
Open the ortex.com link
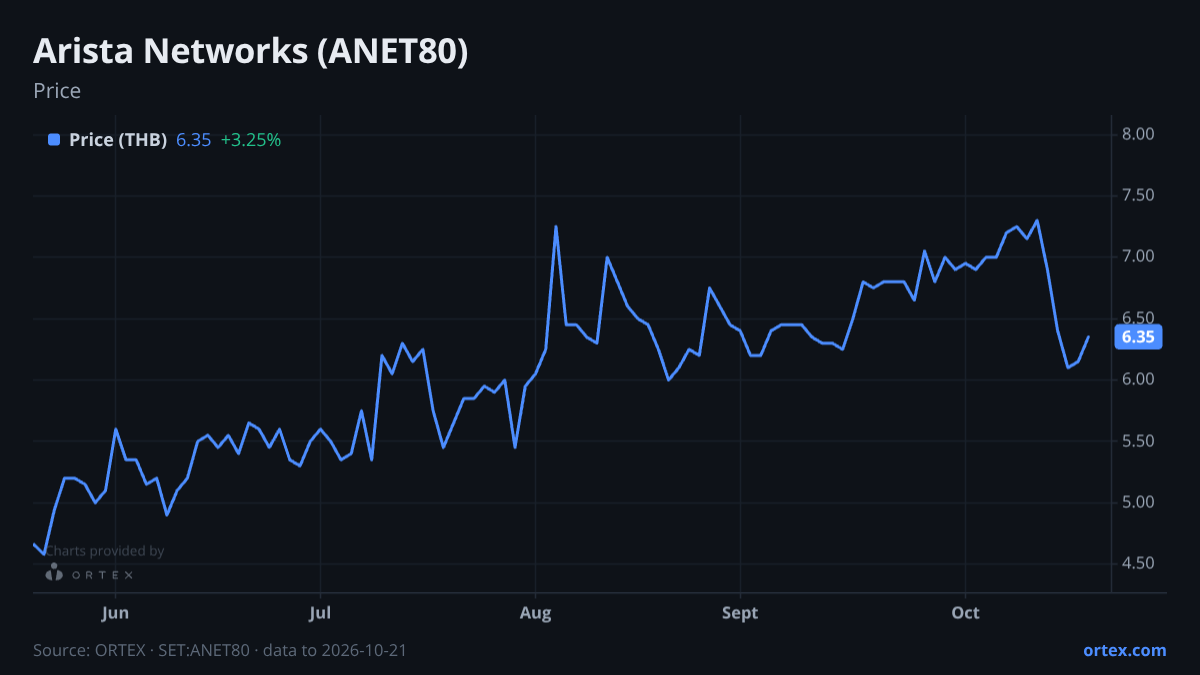tap(1124, 650)
